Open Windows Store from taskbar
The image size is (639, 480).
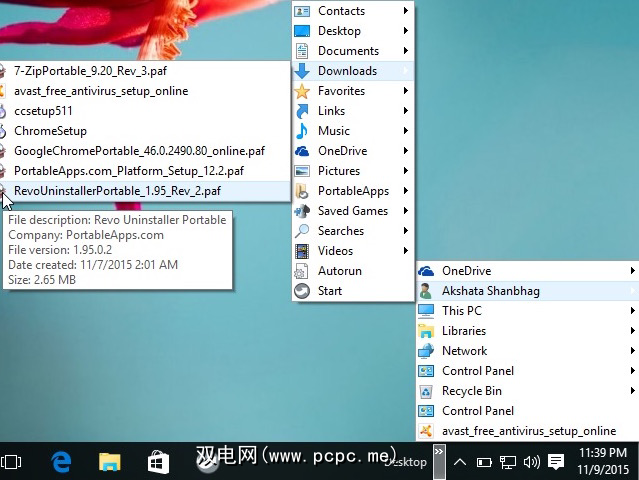click(x=158, y=462)
